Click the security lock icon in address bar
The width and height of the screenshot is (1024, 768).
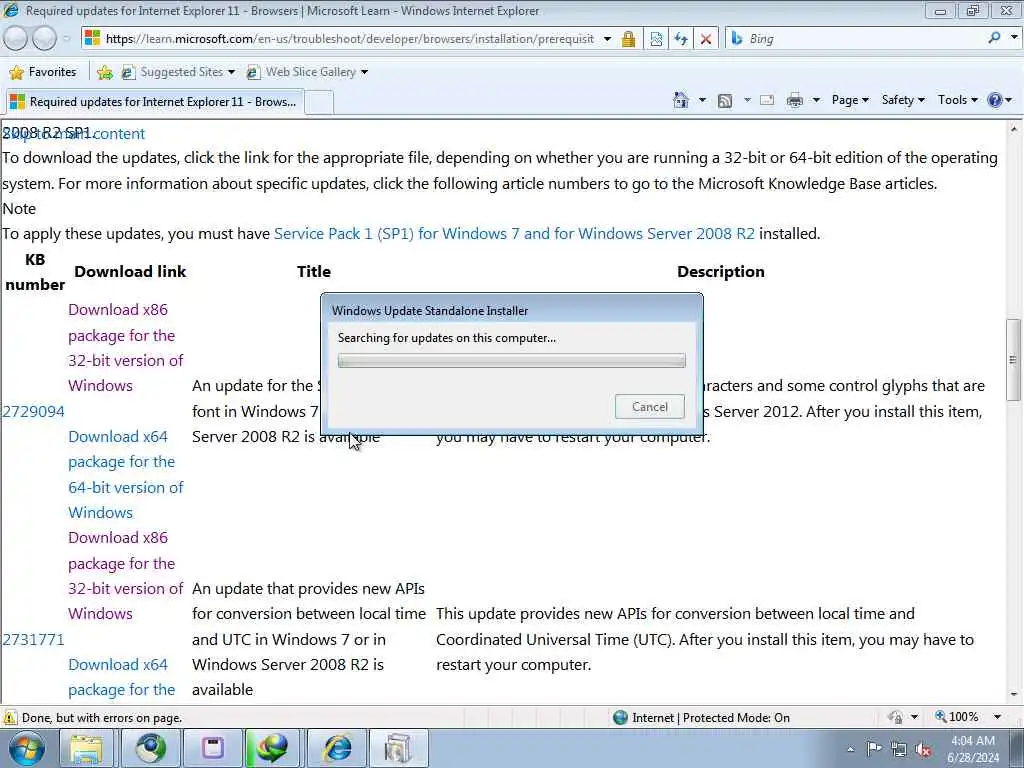tap(628, 39)
